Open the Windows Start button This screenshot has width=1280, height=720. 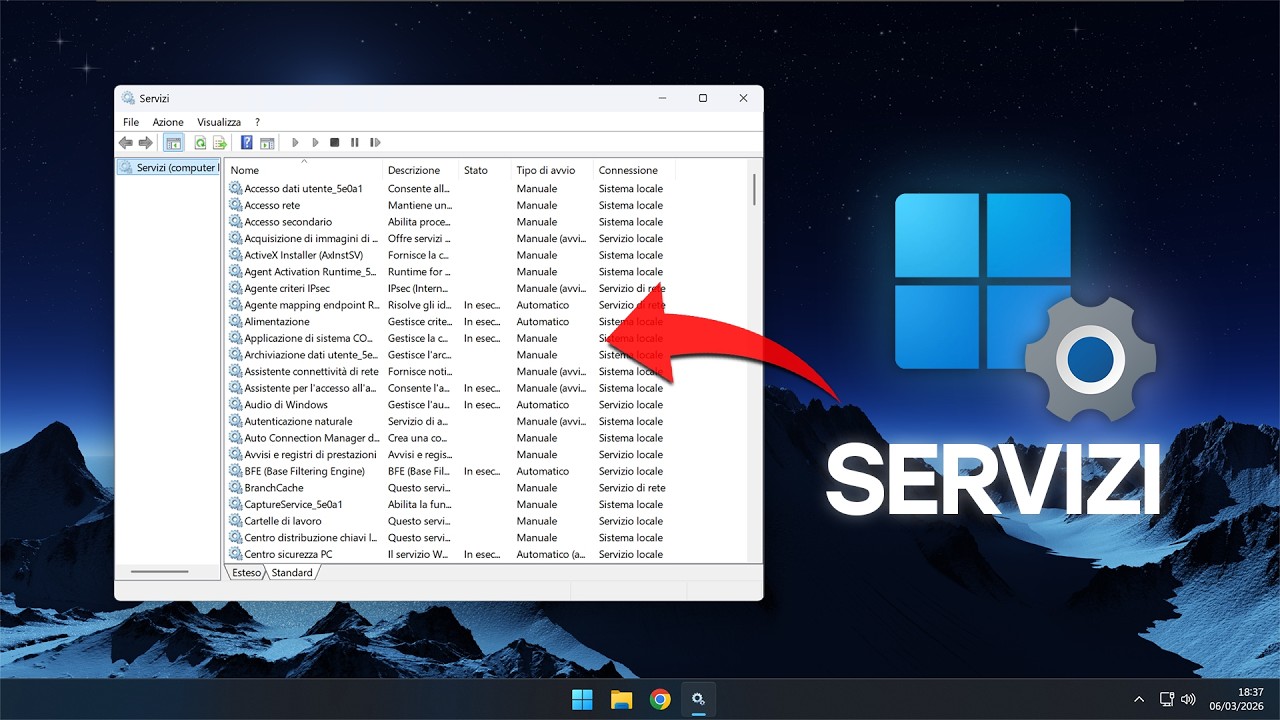coord(581,699)
